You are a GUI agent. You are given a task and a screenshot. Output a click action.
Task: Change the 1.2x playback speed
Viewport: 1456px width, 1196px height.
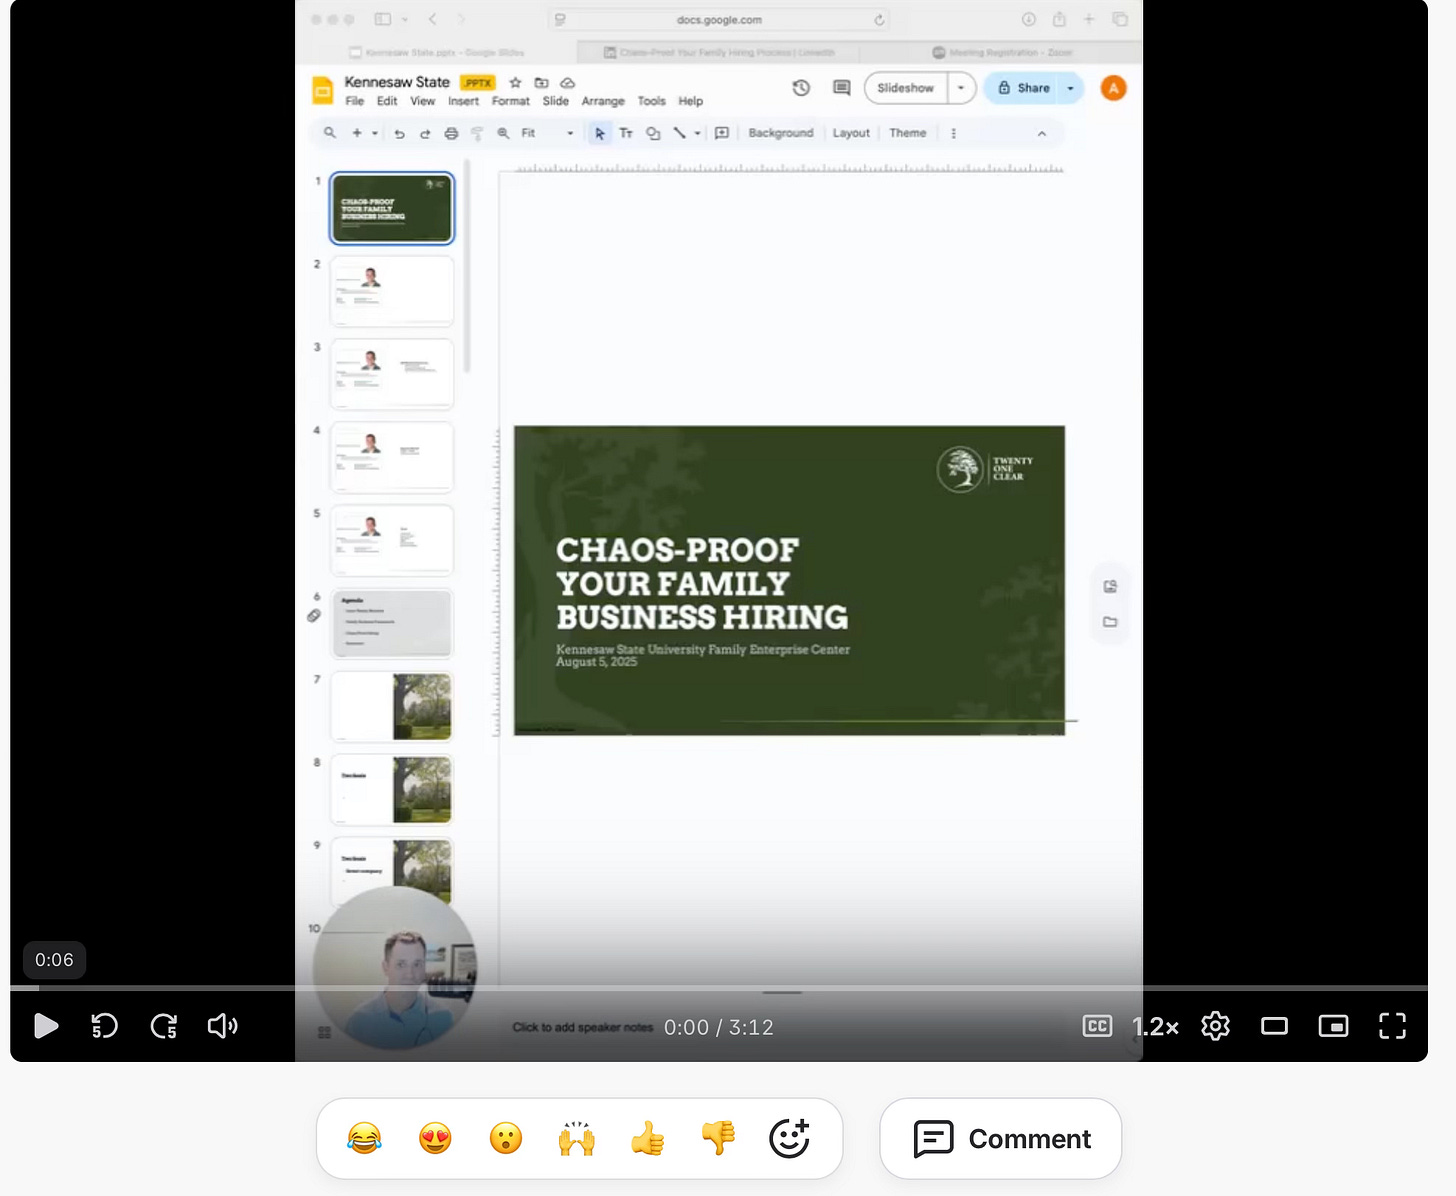coord(1155,1027)
